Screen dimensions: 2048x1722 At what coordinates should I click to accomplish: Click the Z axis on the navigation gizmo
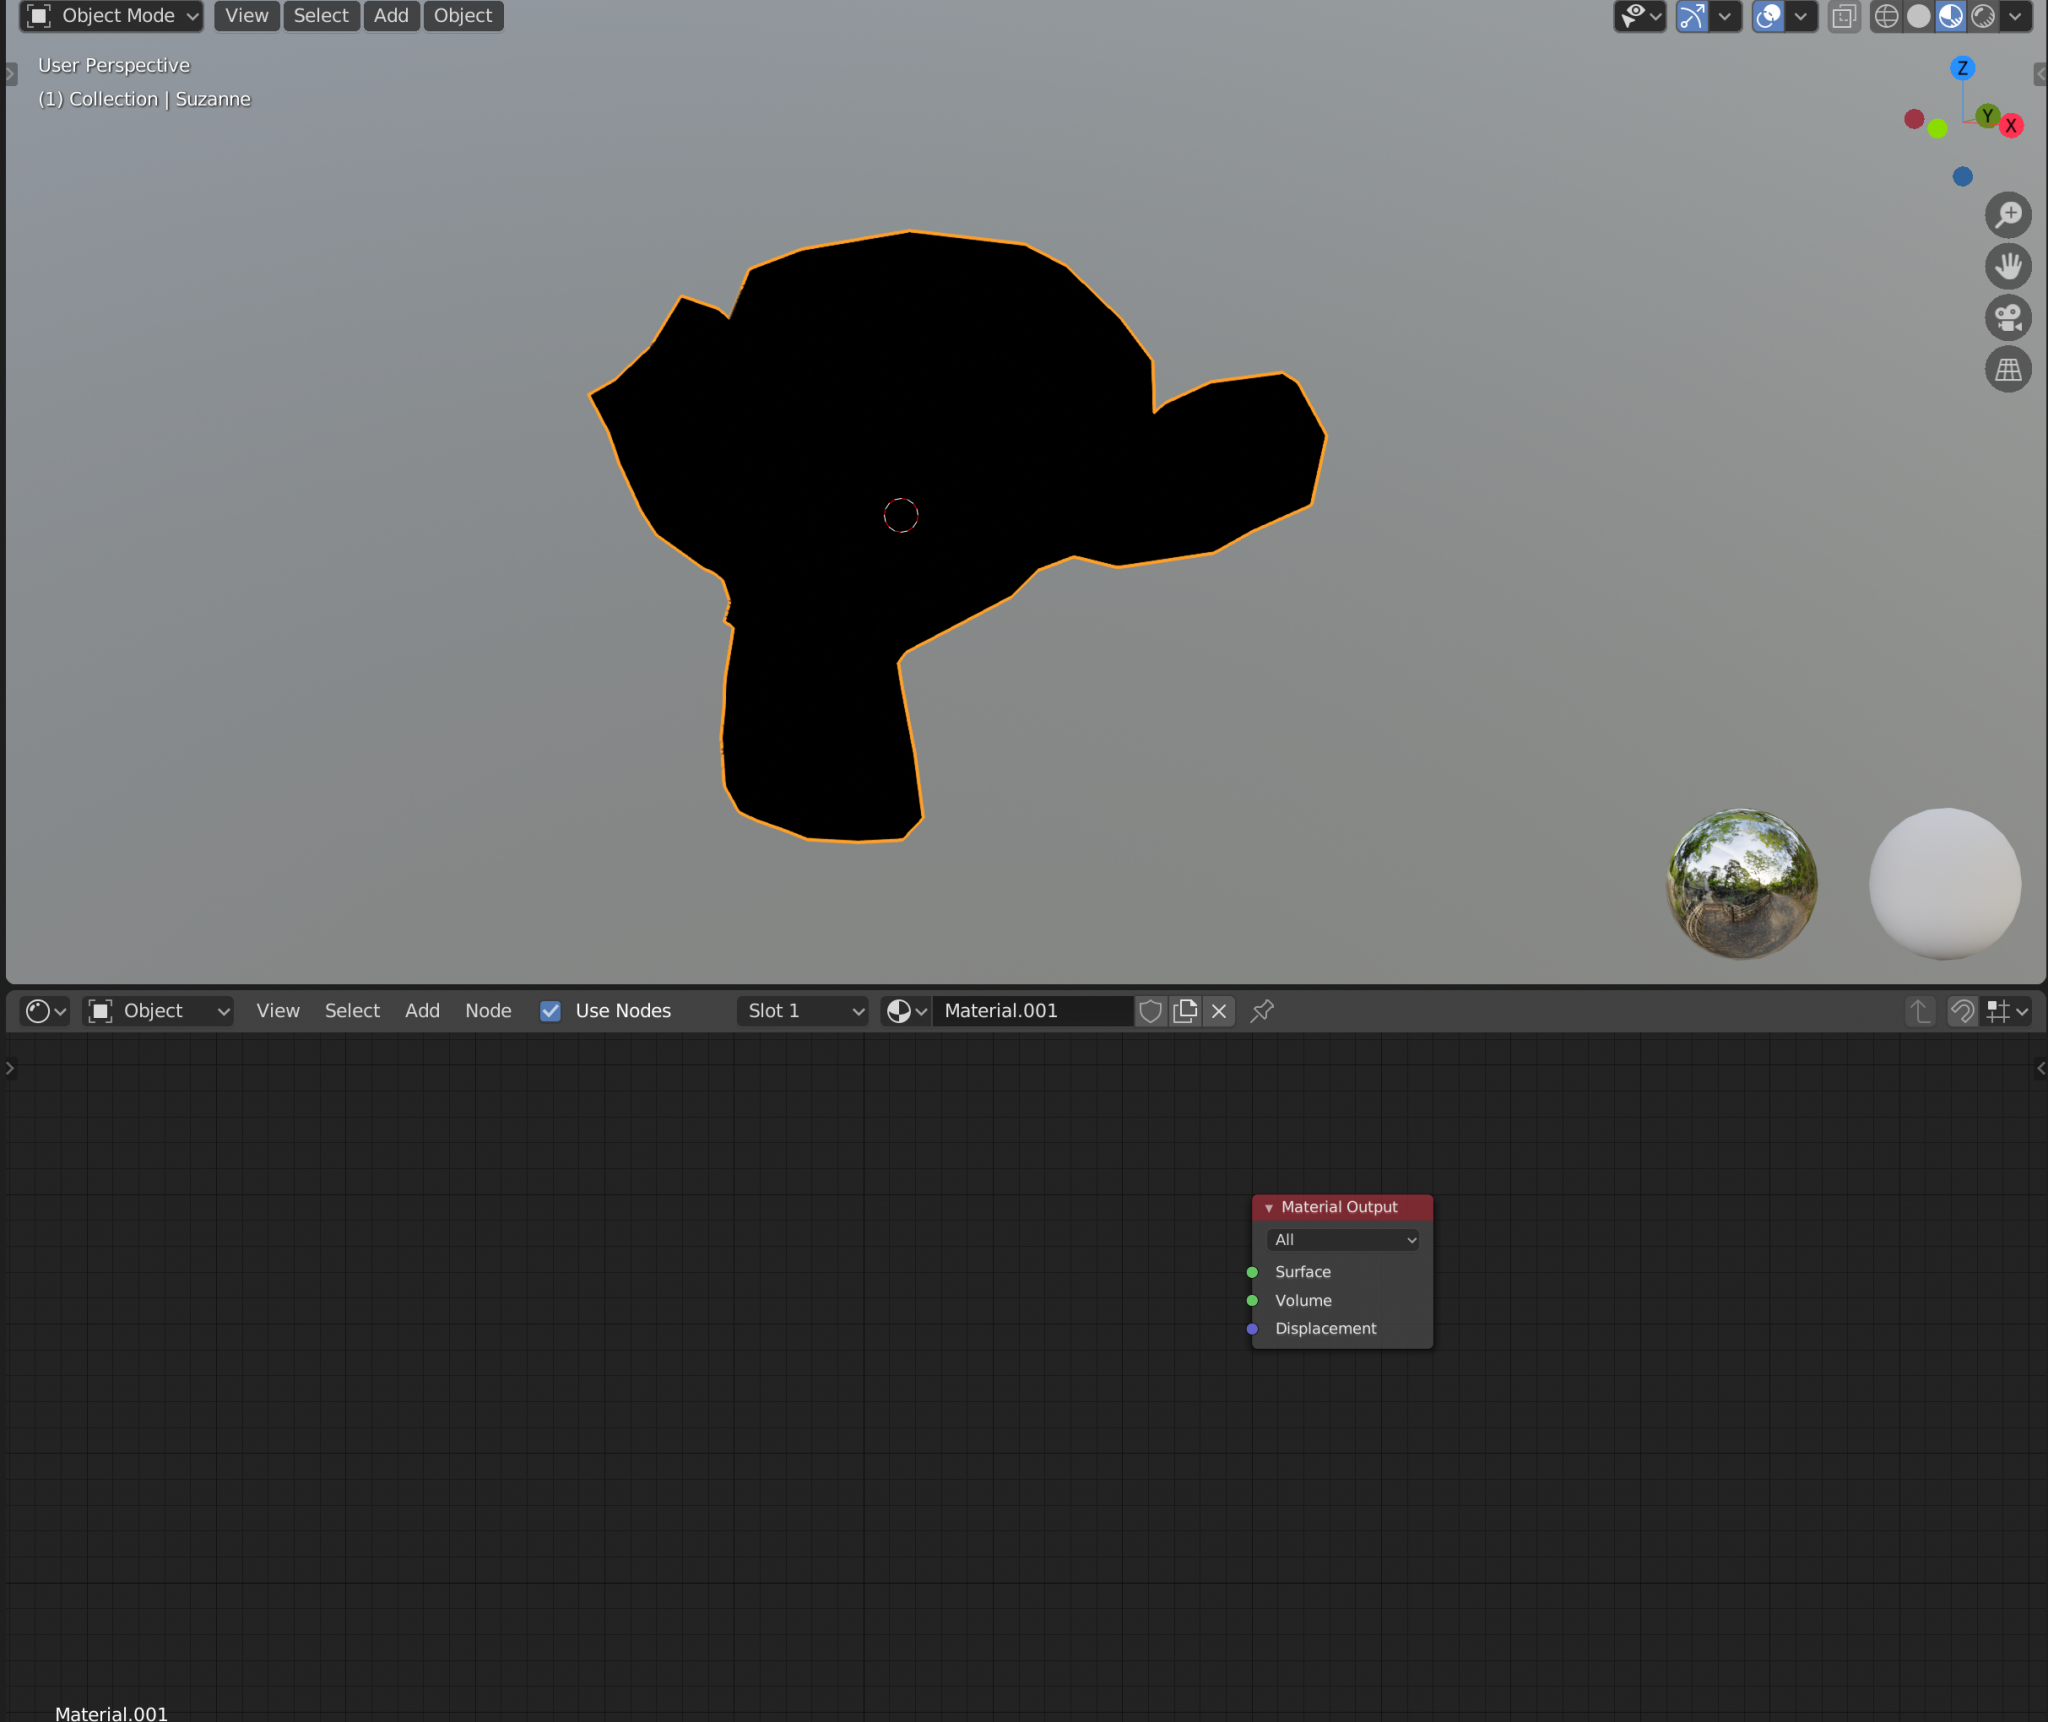coord(1962,69)
